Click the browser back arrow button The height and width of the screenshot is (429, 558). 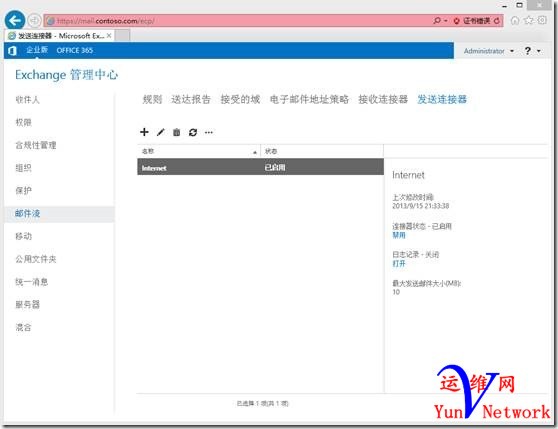pos(15,21)
